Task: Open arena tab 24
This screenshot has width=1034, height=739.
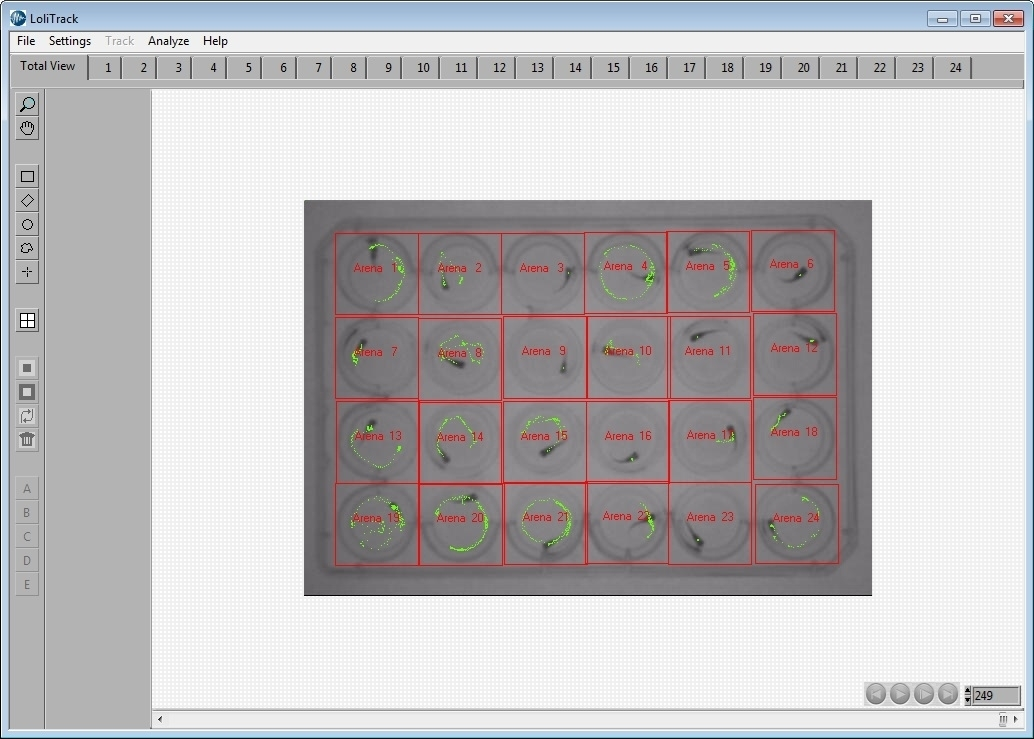Action: point(955,68)
